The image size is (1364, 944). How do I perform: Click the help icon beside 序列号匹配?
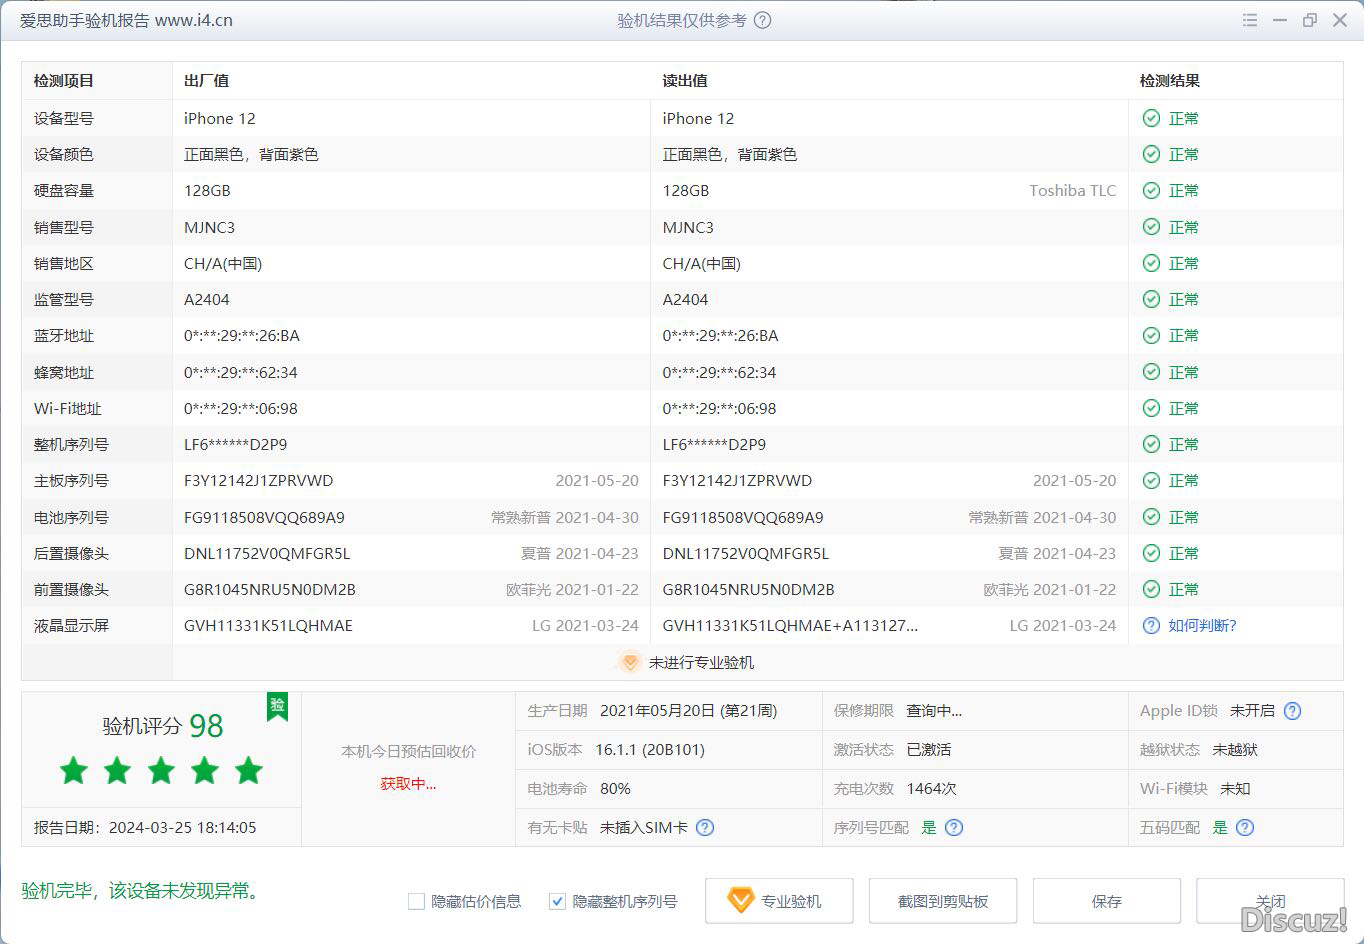click(954, 827)
